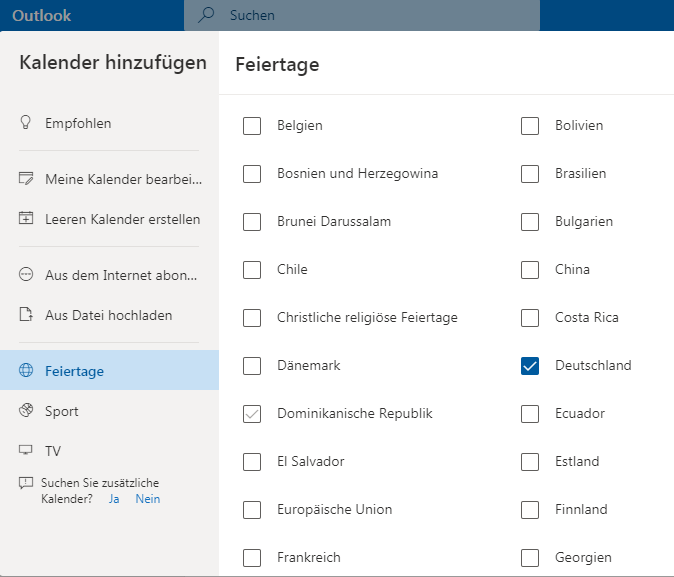Click the lightbulb icon beside Empfohlen
674x577 pixels.
(26, 122)
